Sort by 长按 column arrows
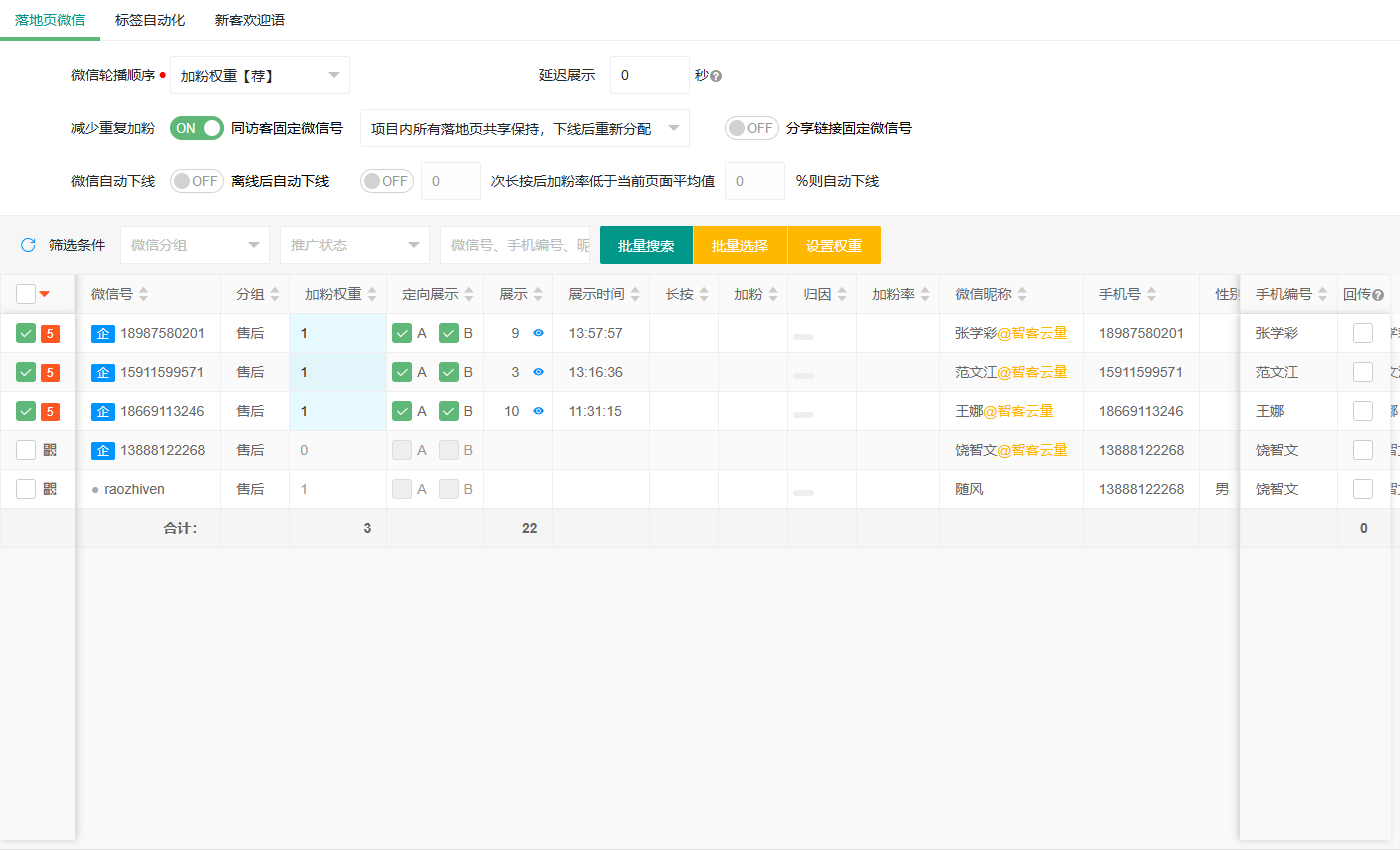The width and height of the screenshot is (1400, 850). pos(704,294)
